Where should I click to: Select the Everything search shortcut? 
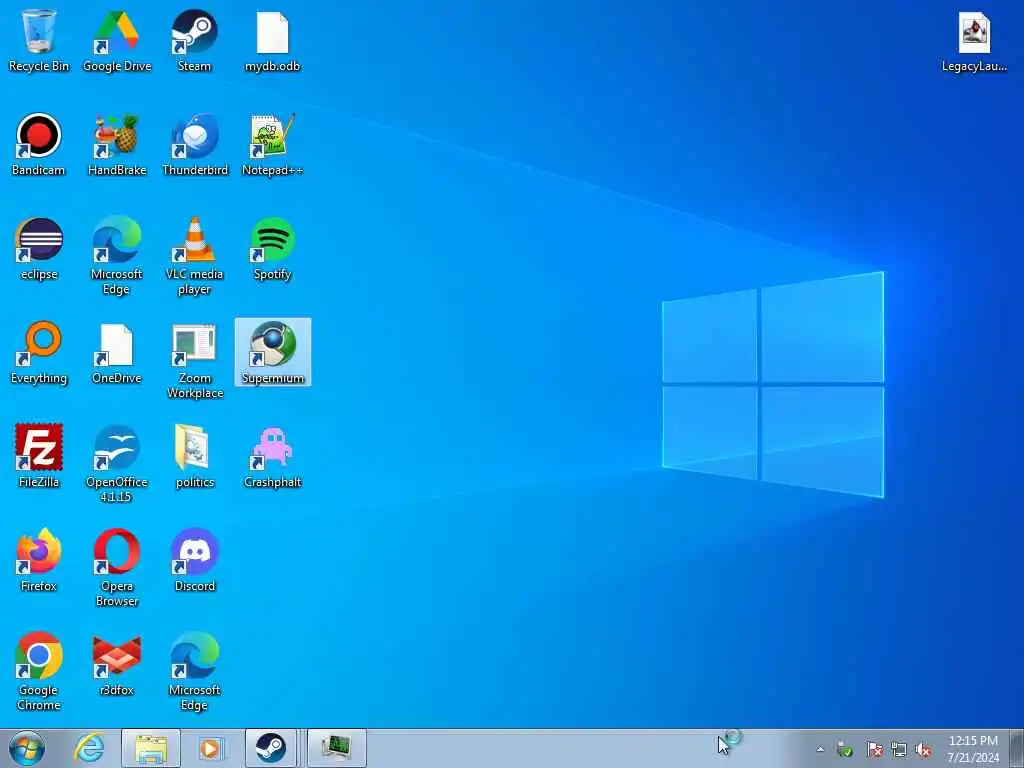39,352
